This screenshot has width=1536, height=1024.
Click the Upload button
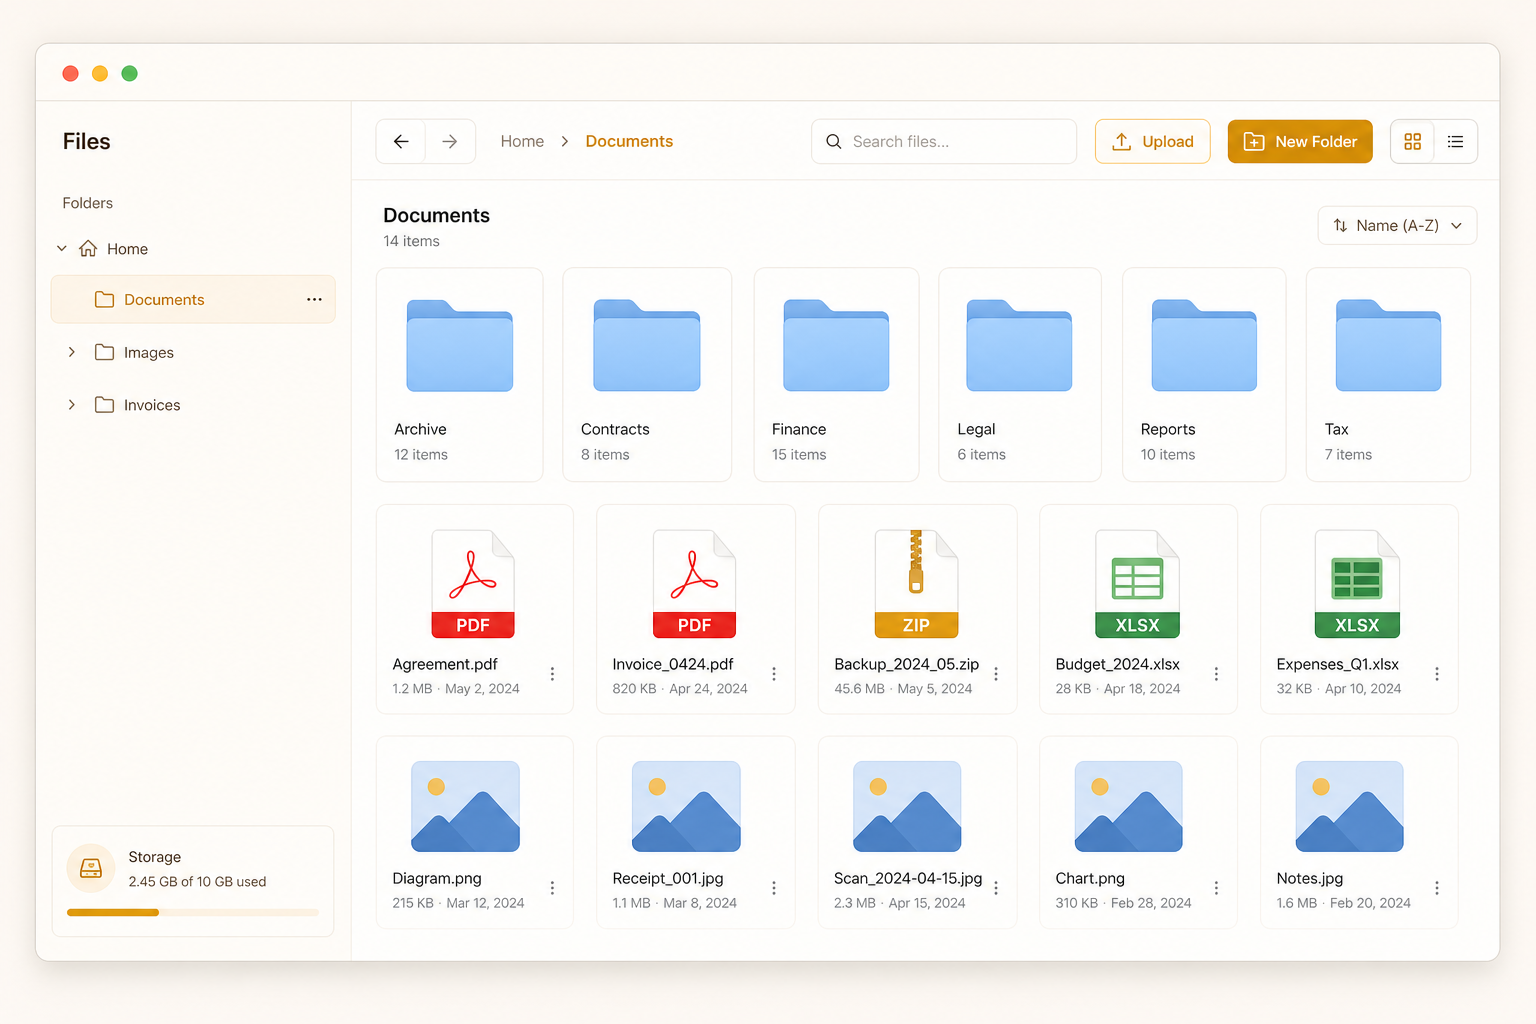(x=1153, y=142)
